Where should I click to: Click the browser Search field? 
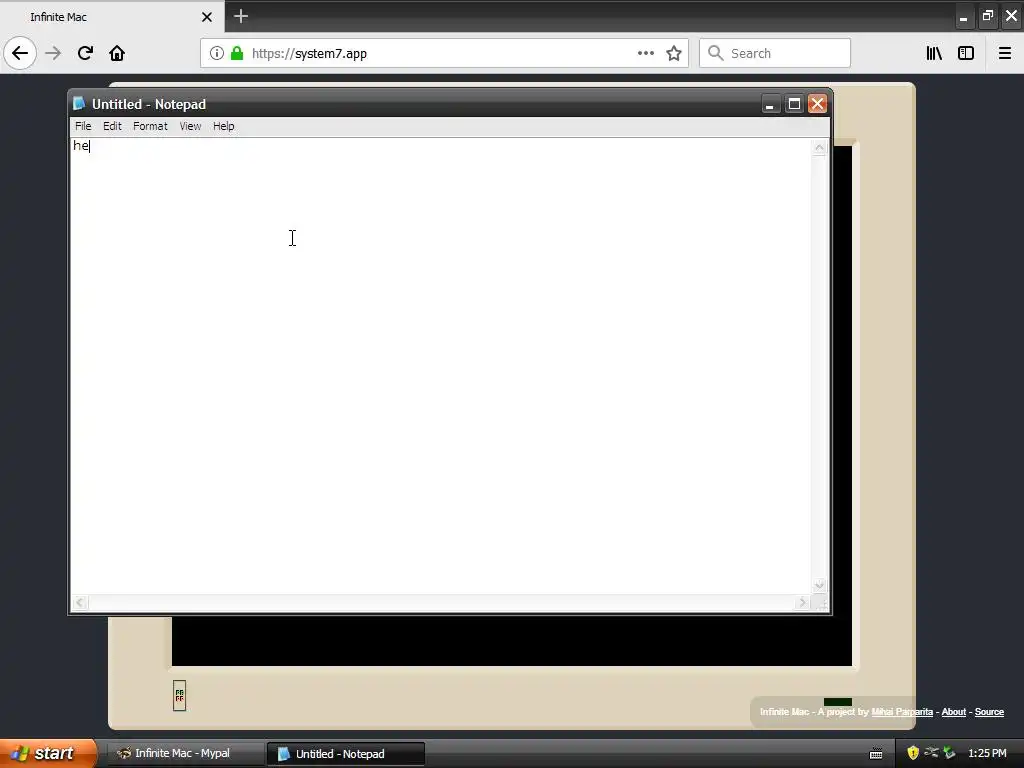click(775, 53)
